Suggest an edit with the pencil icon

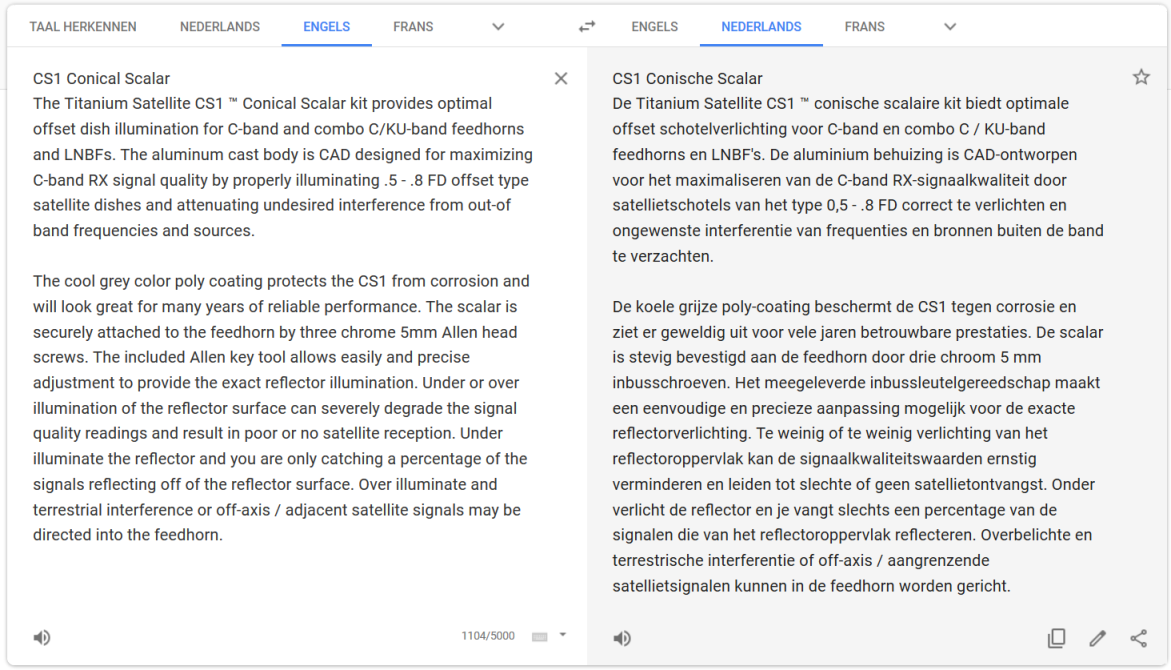(1097, 638)
